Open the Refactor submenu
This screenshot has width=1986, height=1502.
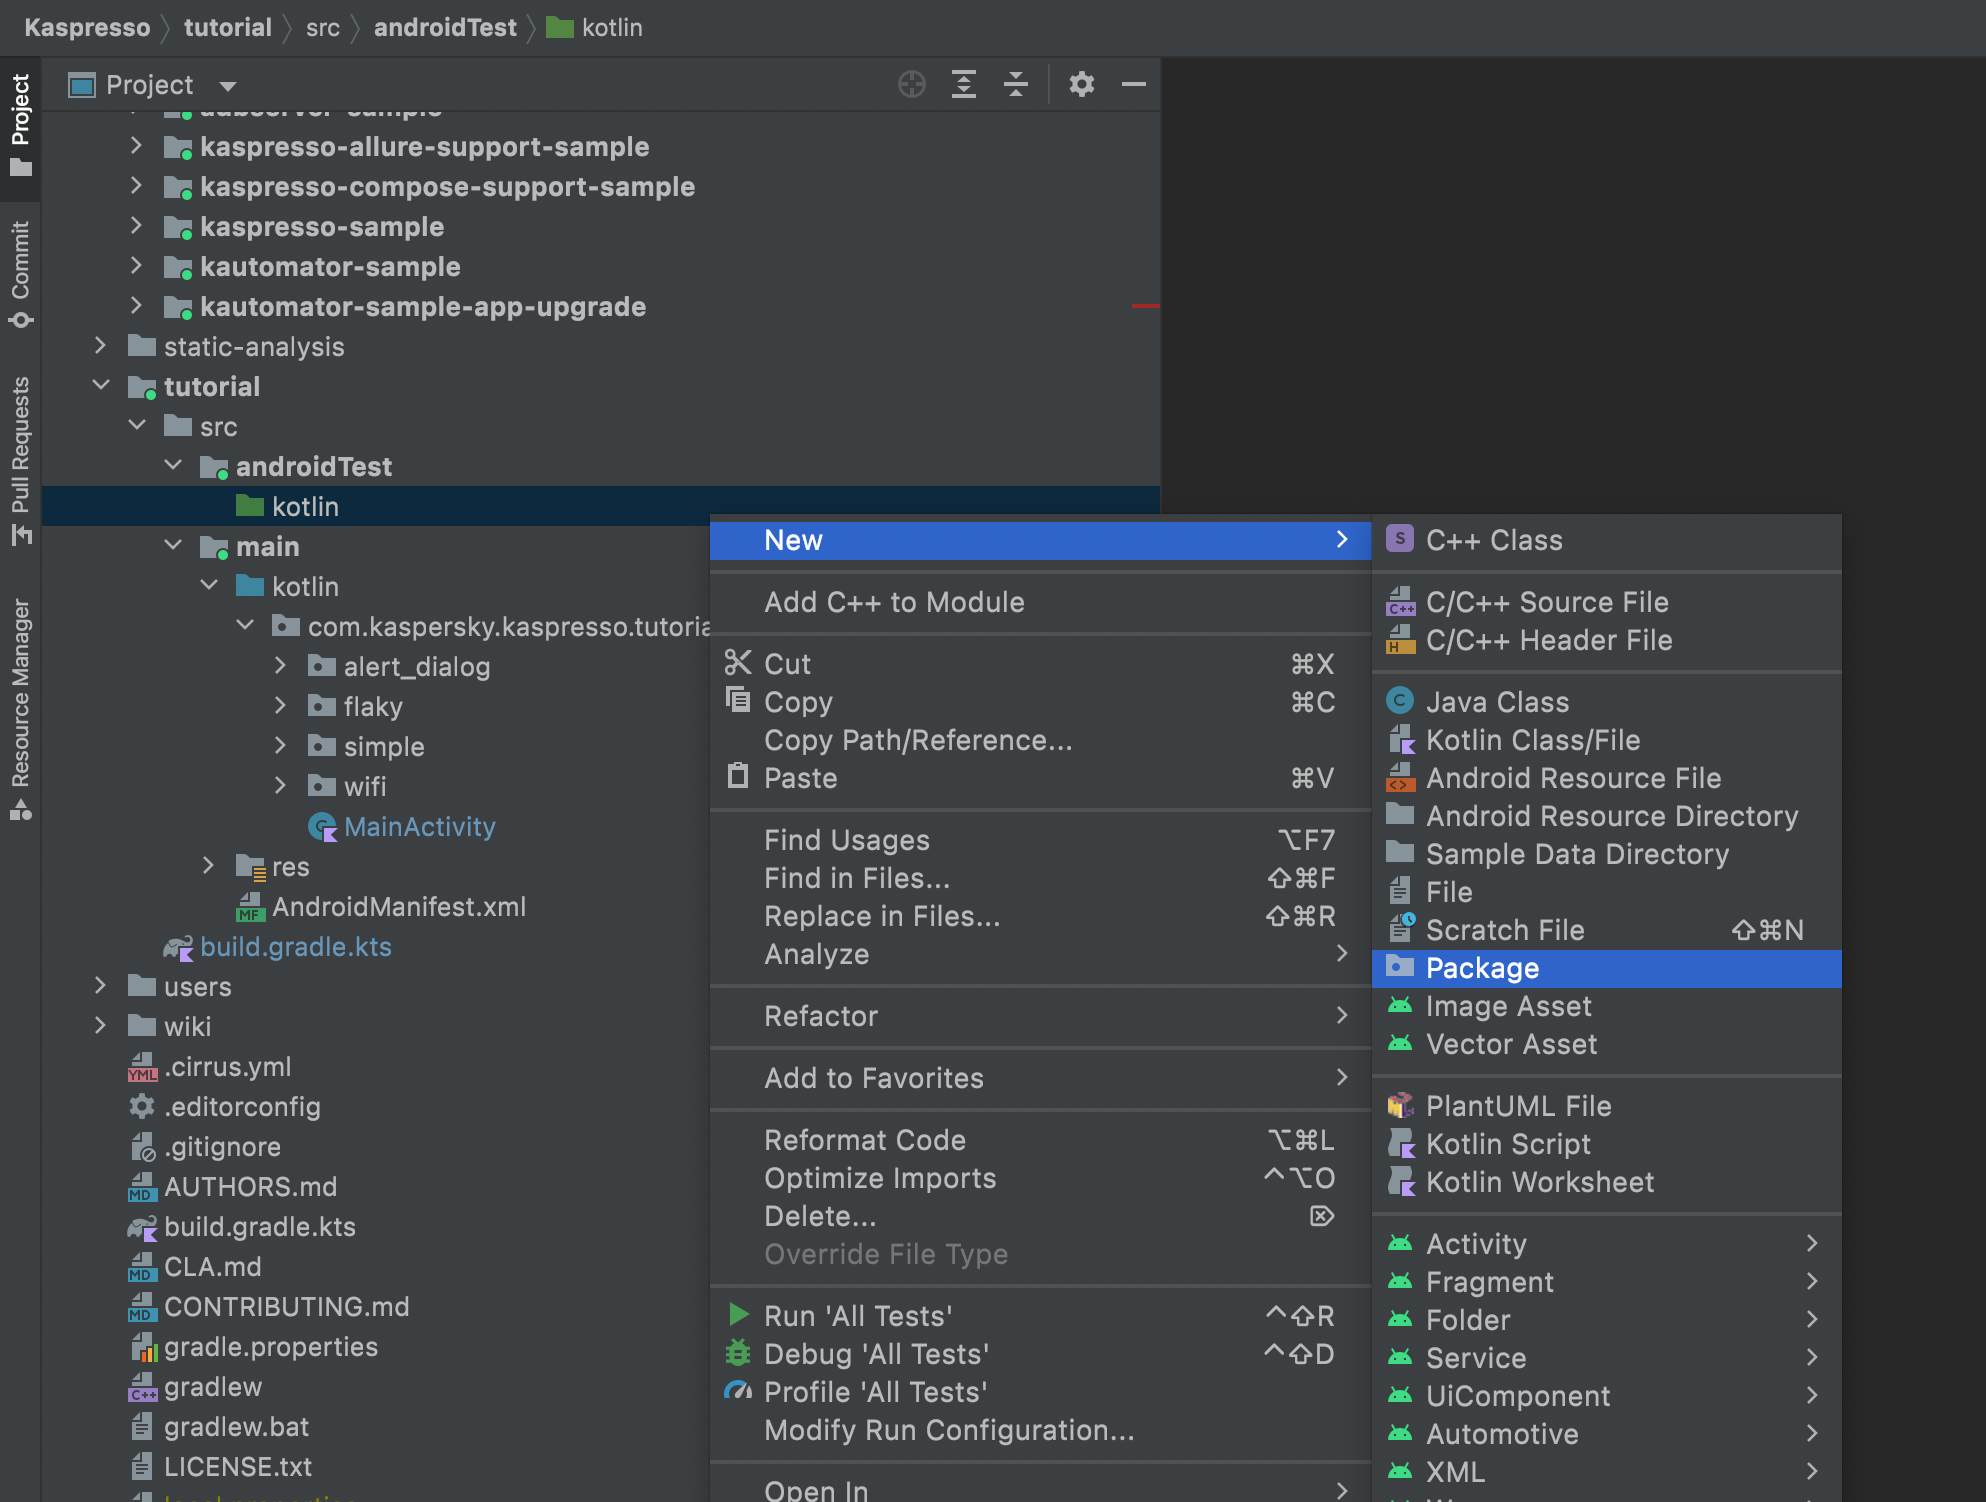point(1040,1016)
